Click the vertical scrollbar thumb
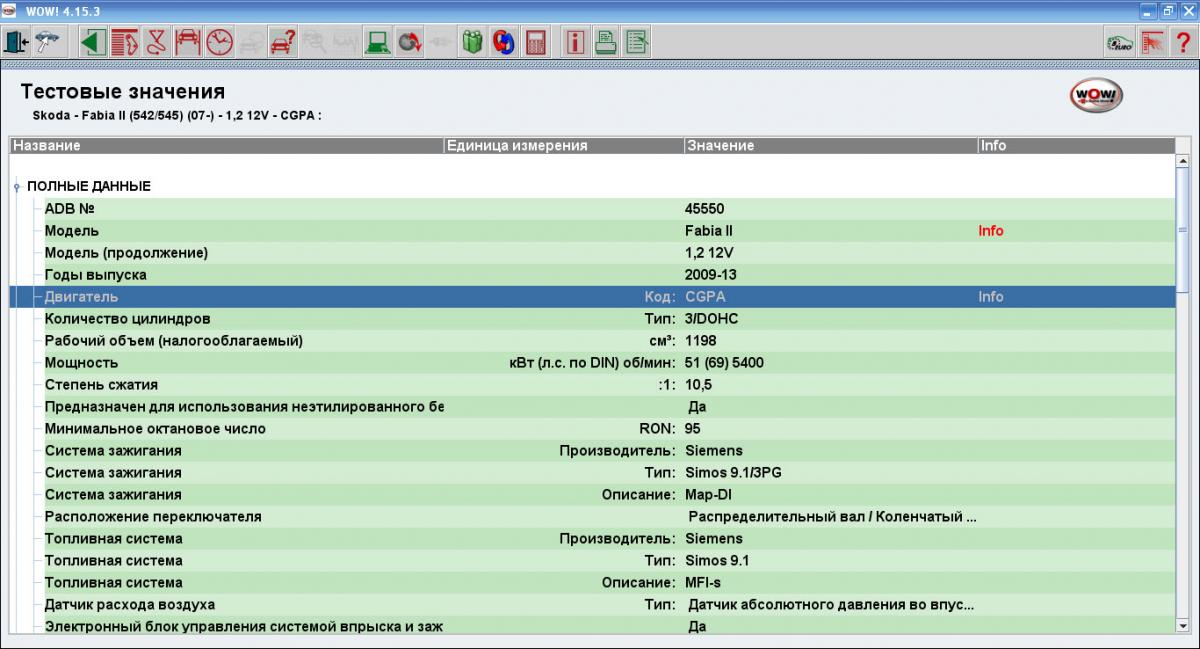Viewport: 1200px width, 649px height. point(1184,230)
